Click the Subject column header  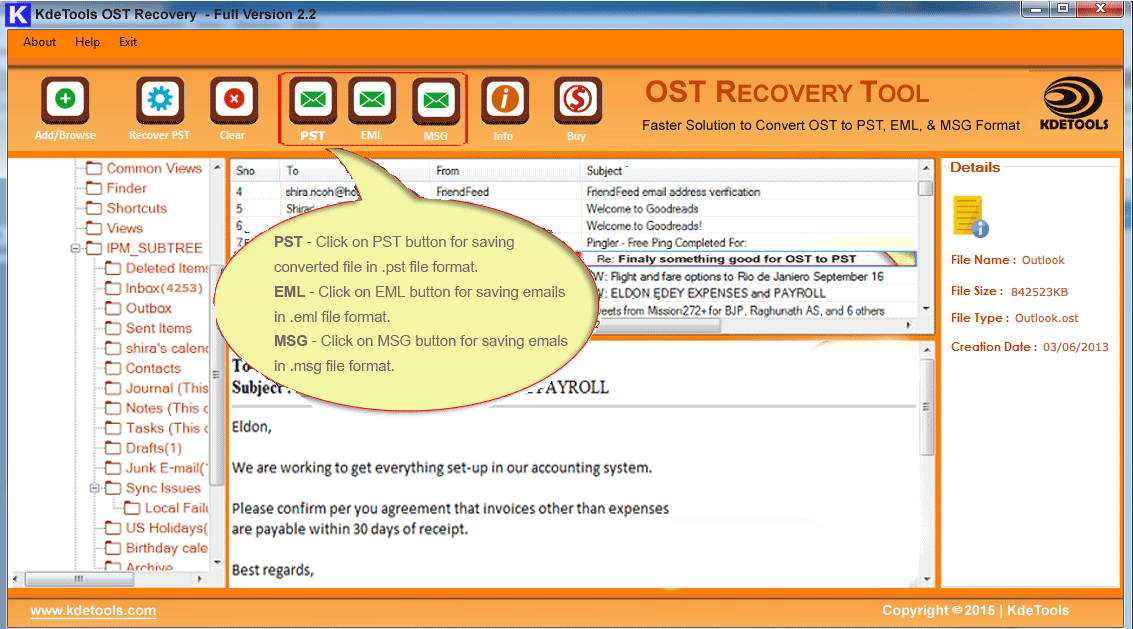(x=603, y=171)
